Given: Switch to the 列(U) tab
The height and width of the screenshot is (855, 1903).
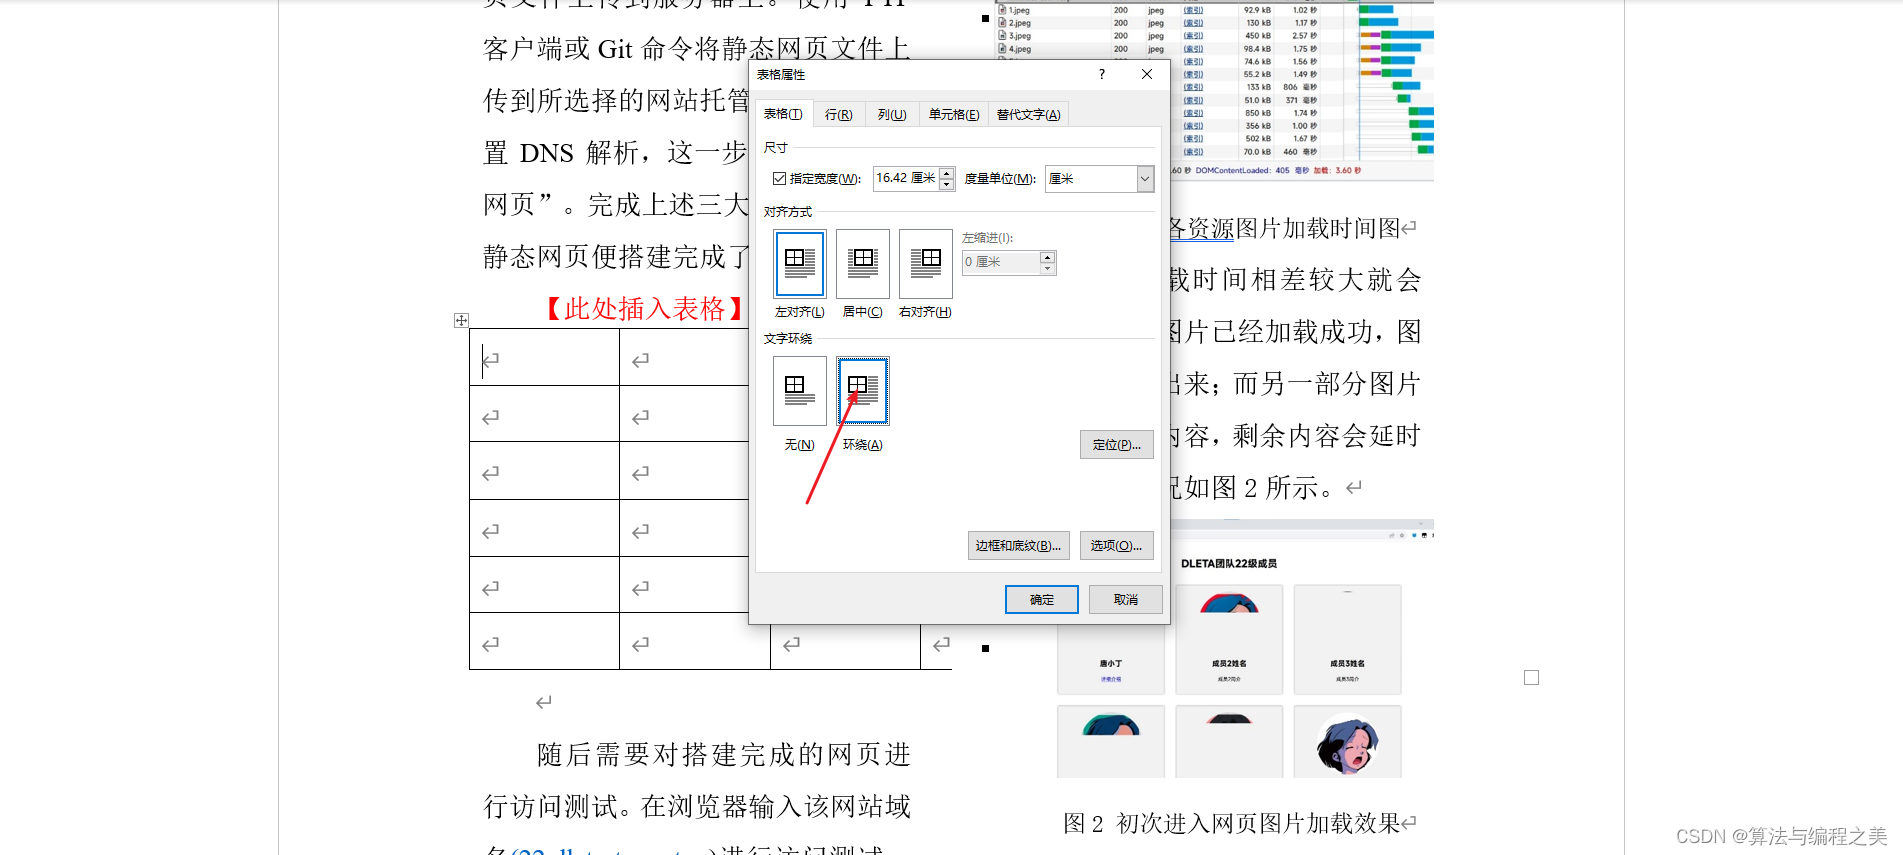Looking at the screenshot, I should pyautogui.click(x=892, y=115).
